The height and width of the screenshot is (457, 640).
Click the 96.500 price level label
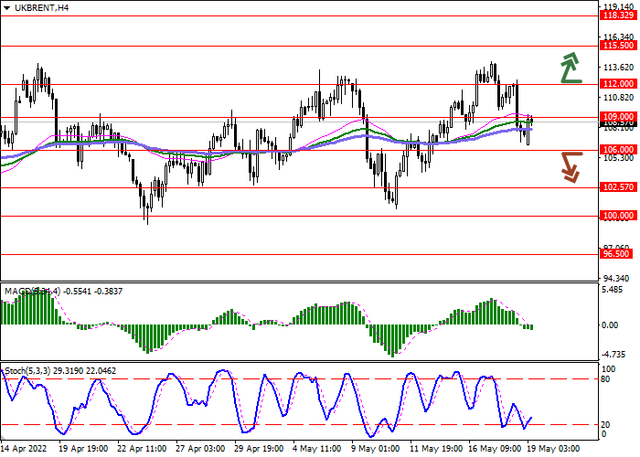tap(618, 254)
